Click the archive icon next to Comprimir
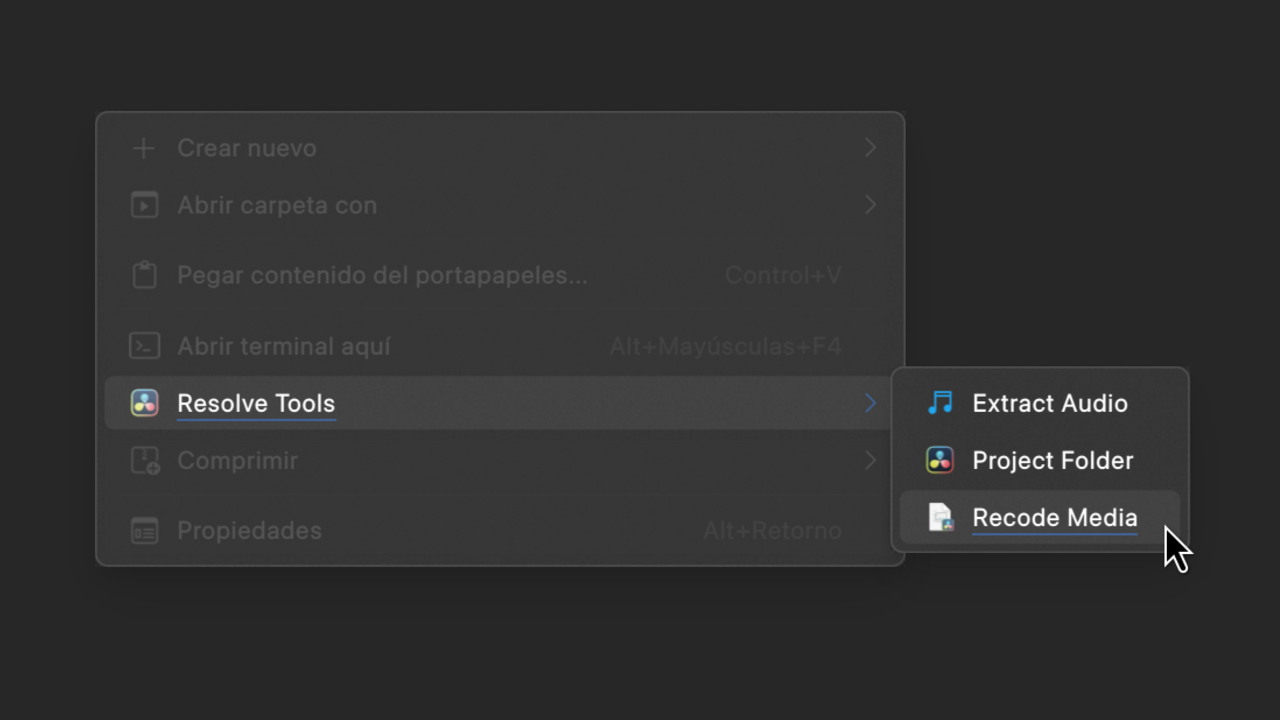 (x=145, y=461)
